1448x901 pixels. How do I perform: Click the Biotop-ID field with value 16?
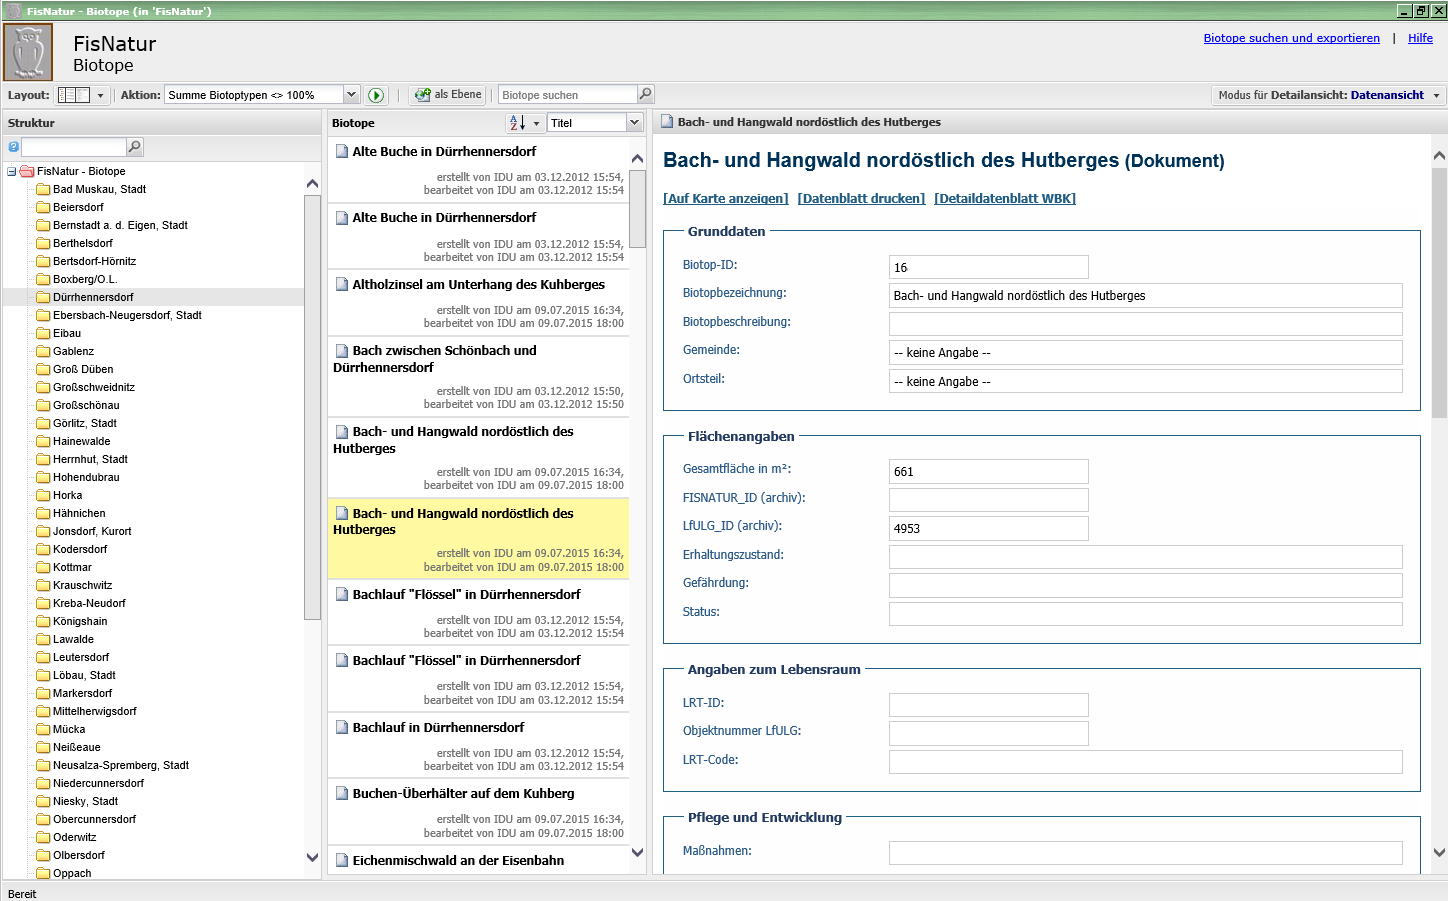click(988, 267)
